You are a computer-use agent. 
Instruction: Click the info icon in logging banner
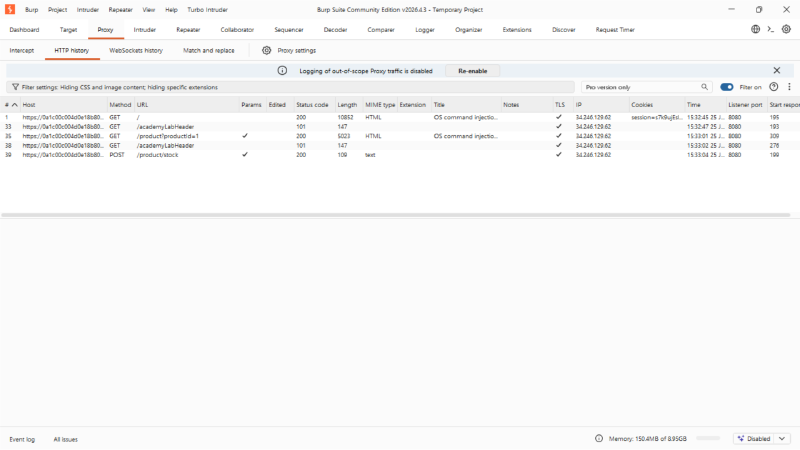pos(282,70)
